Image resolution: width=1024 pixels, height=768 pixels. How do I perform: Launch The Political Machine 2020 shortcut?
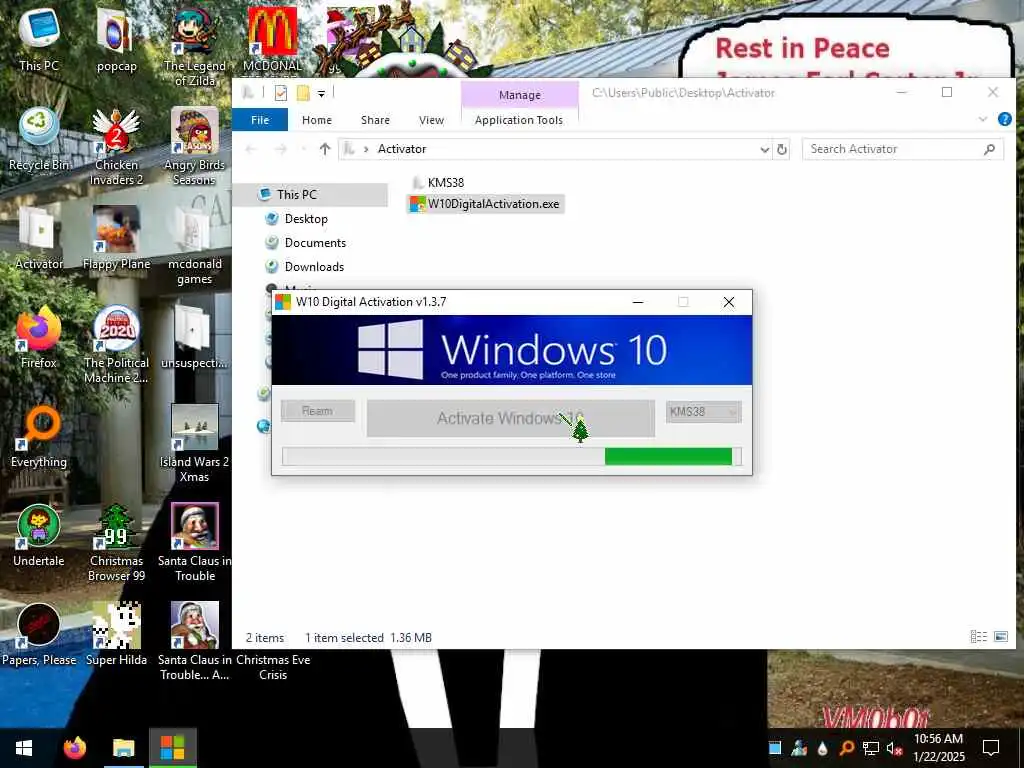[x=116, y=345]
